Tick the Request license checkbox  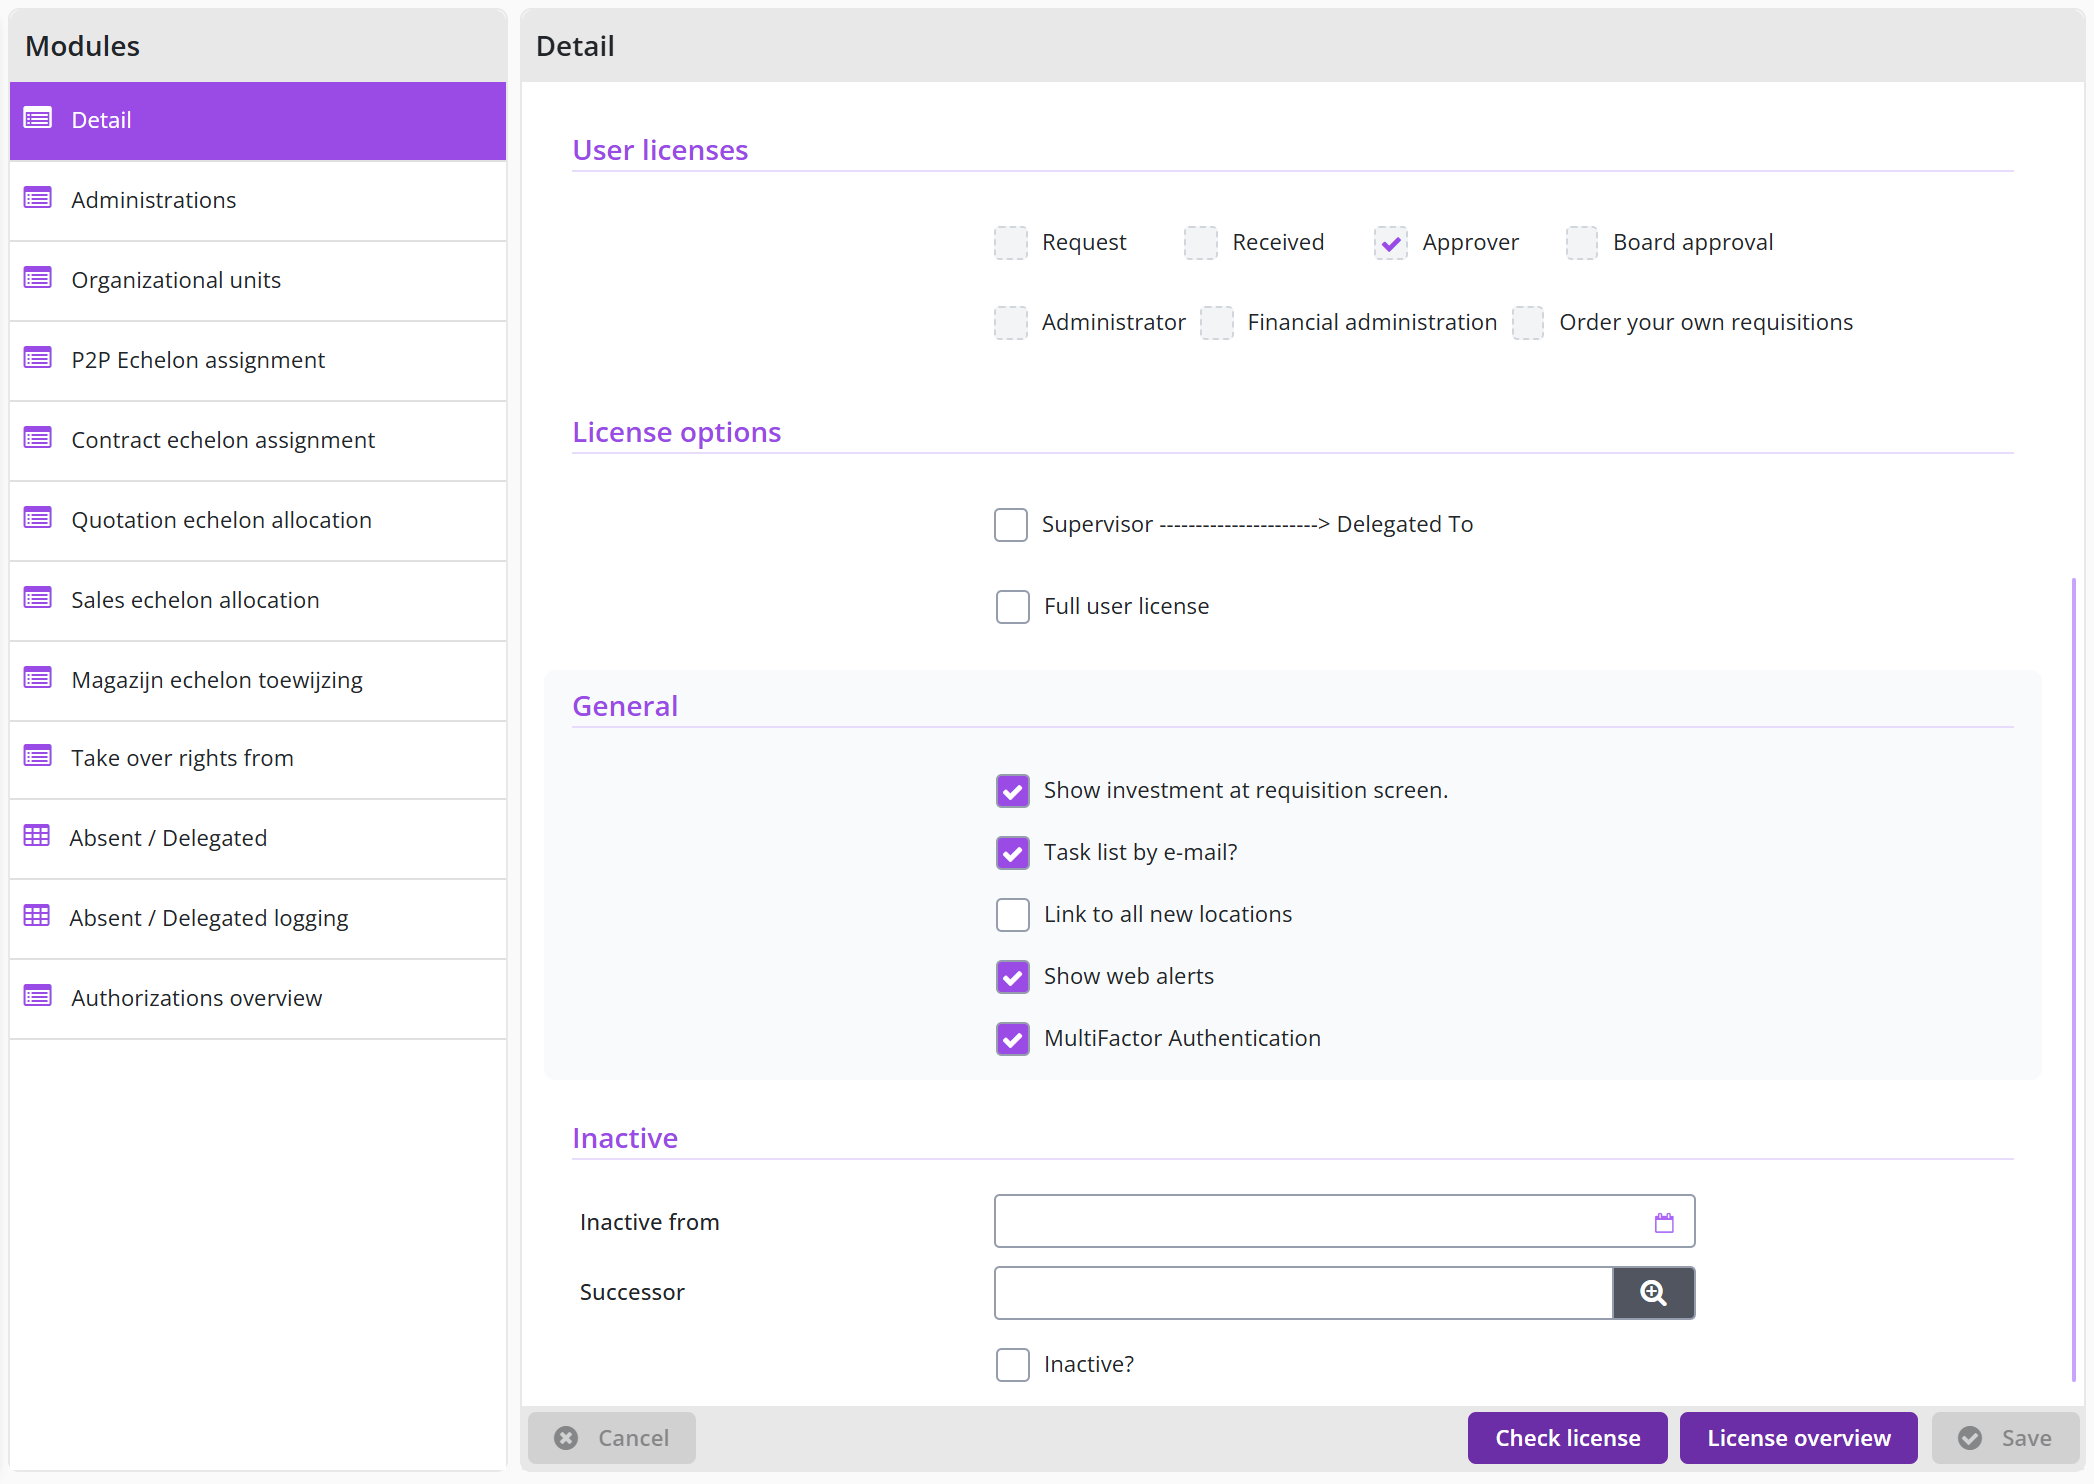(1011, 243)
